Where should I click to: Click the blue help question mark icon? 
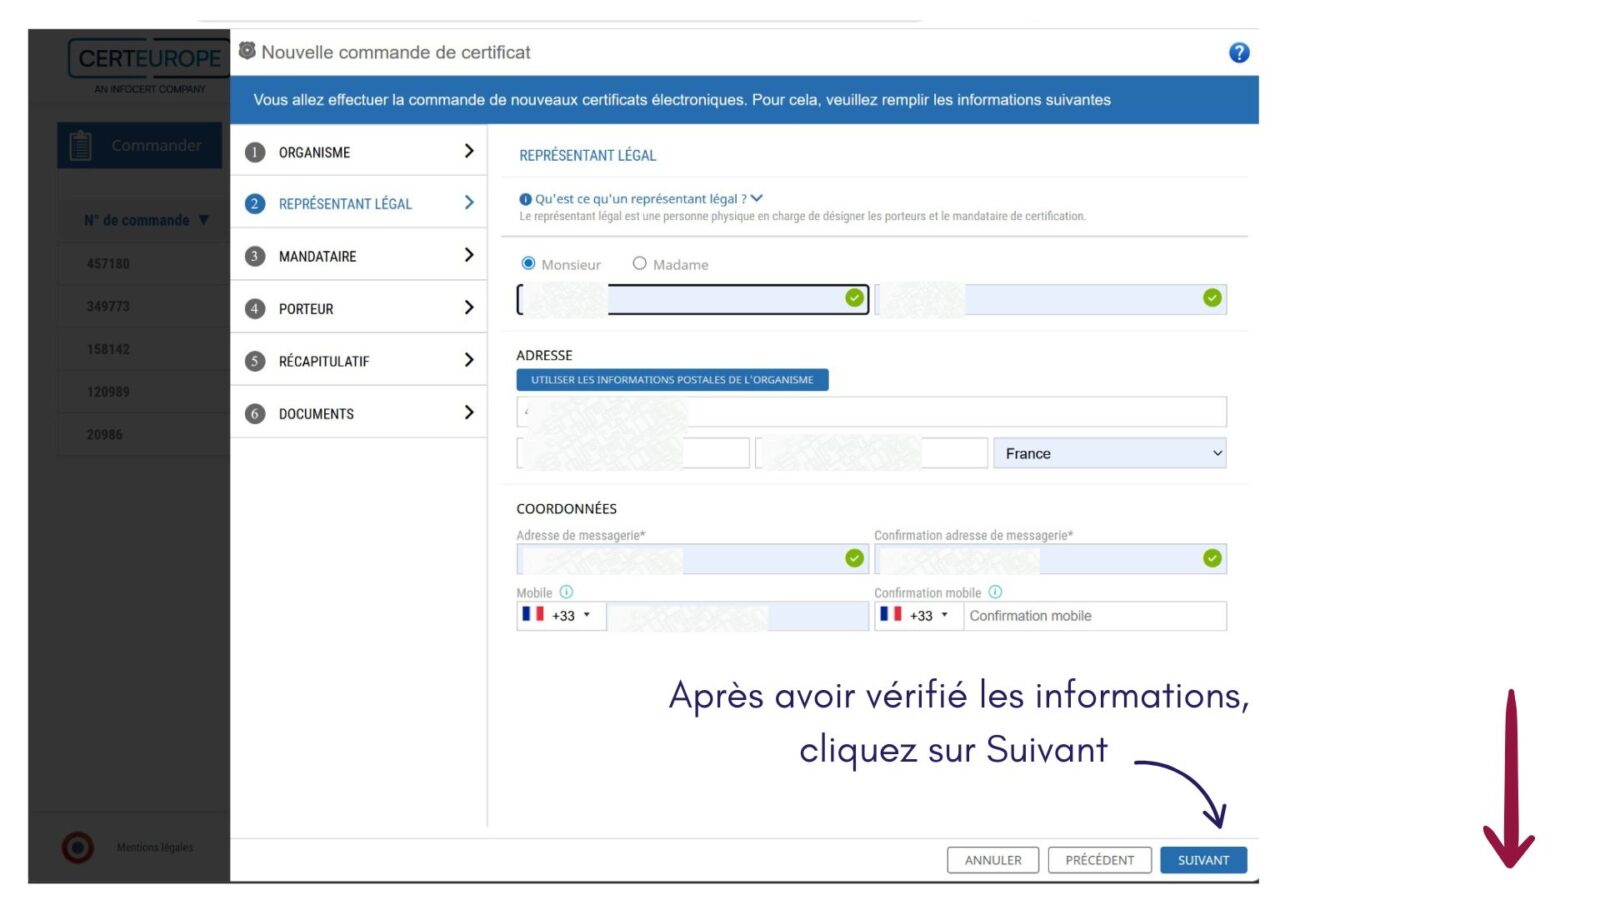1238,53
